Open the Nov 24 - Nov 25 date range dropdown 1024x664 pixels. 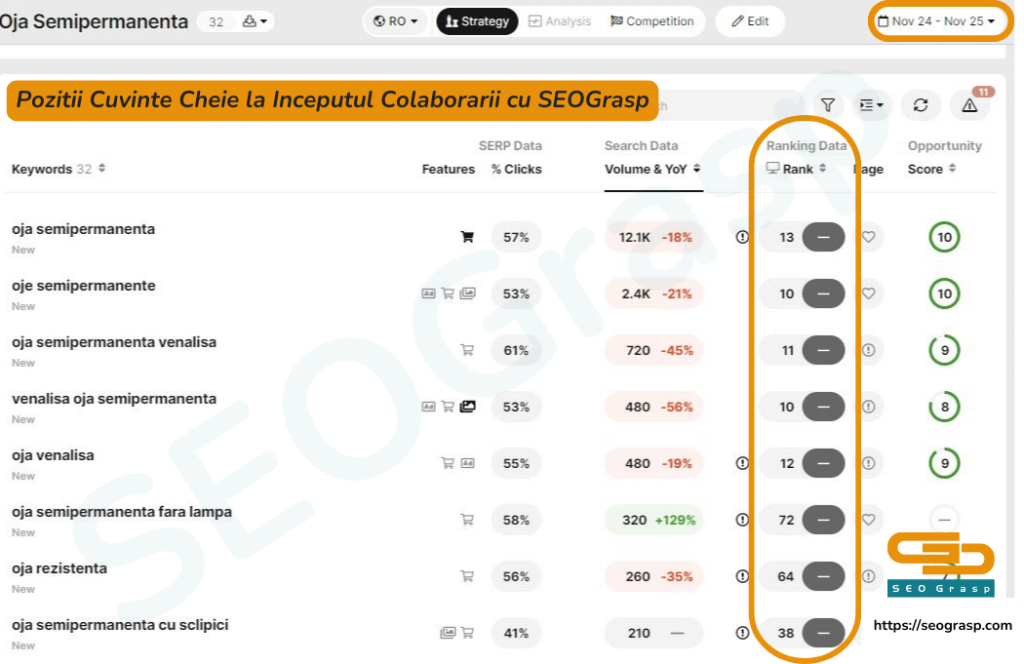(936, 21)
